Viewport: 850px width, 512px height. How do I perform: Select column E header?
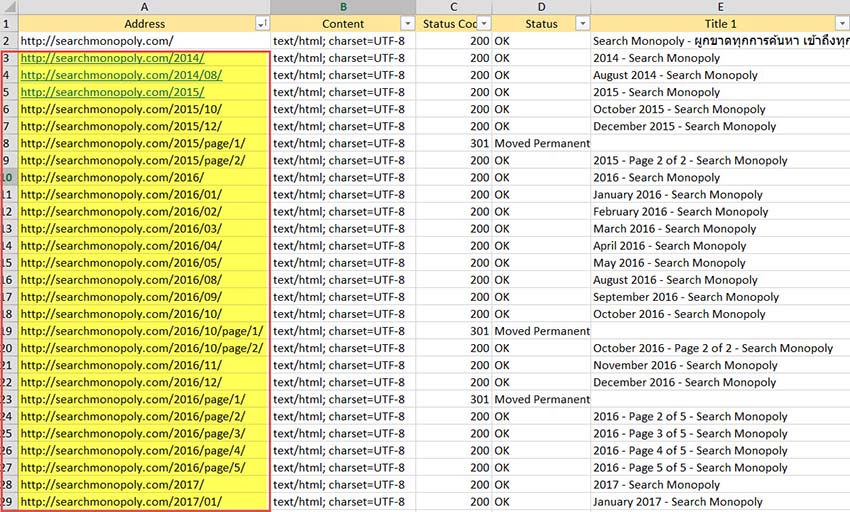(x=720, y=7)
